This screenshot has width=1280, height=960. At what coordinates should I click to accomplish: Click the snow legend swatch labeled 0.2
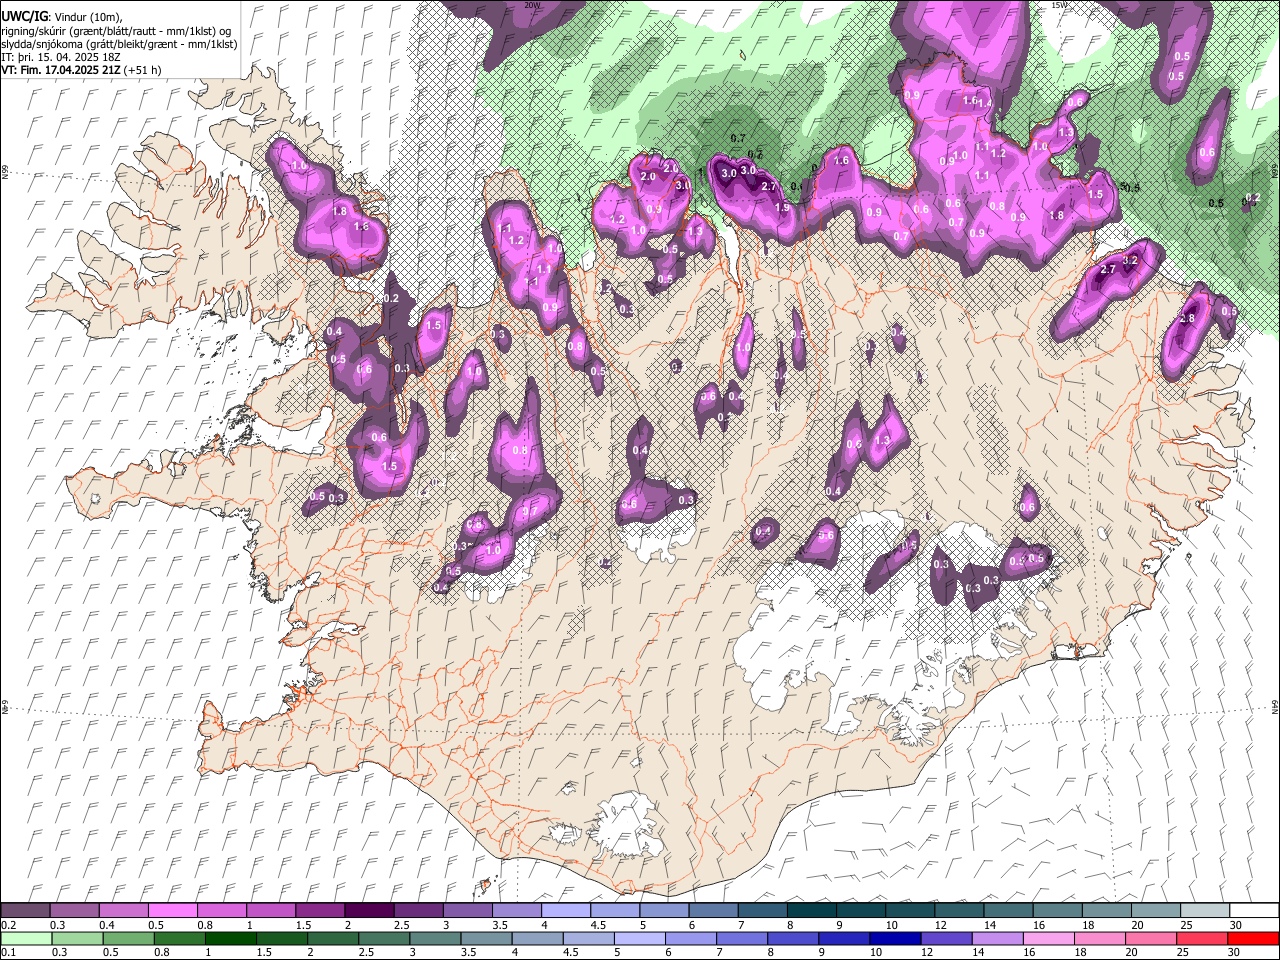tap(26, 911)
